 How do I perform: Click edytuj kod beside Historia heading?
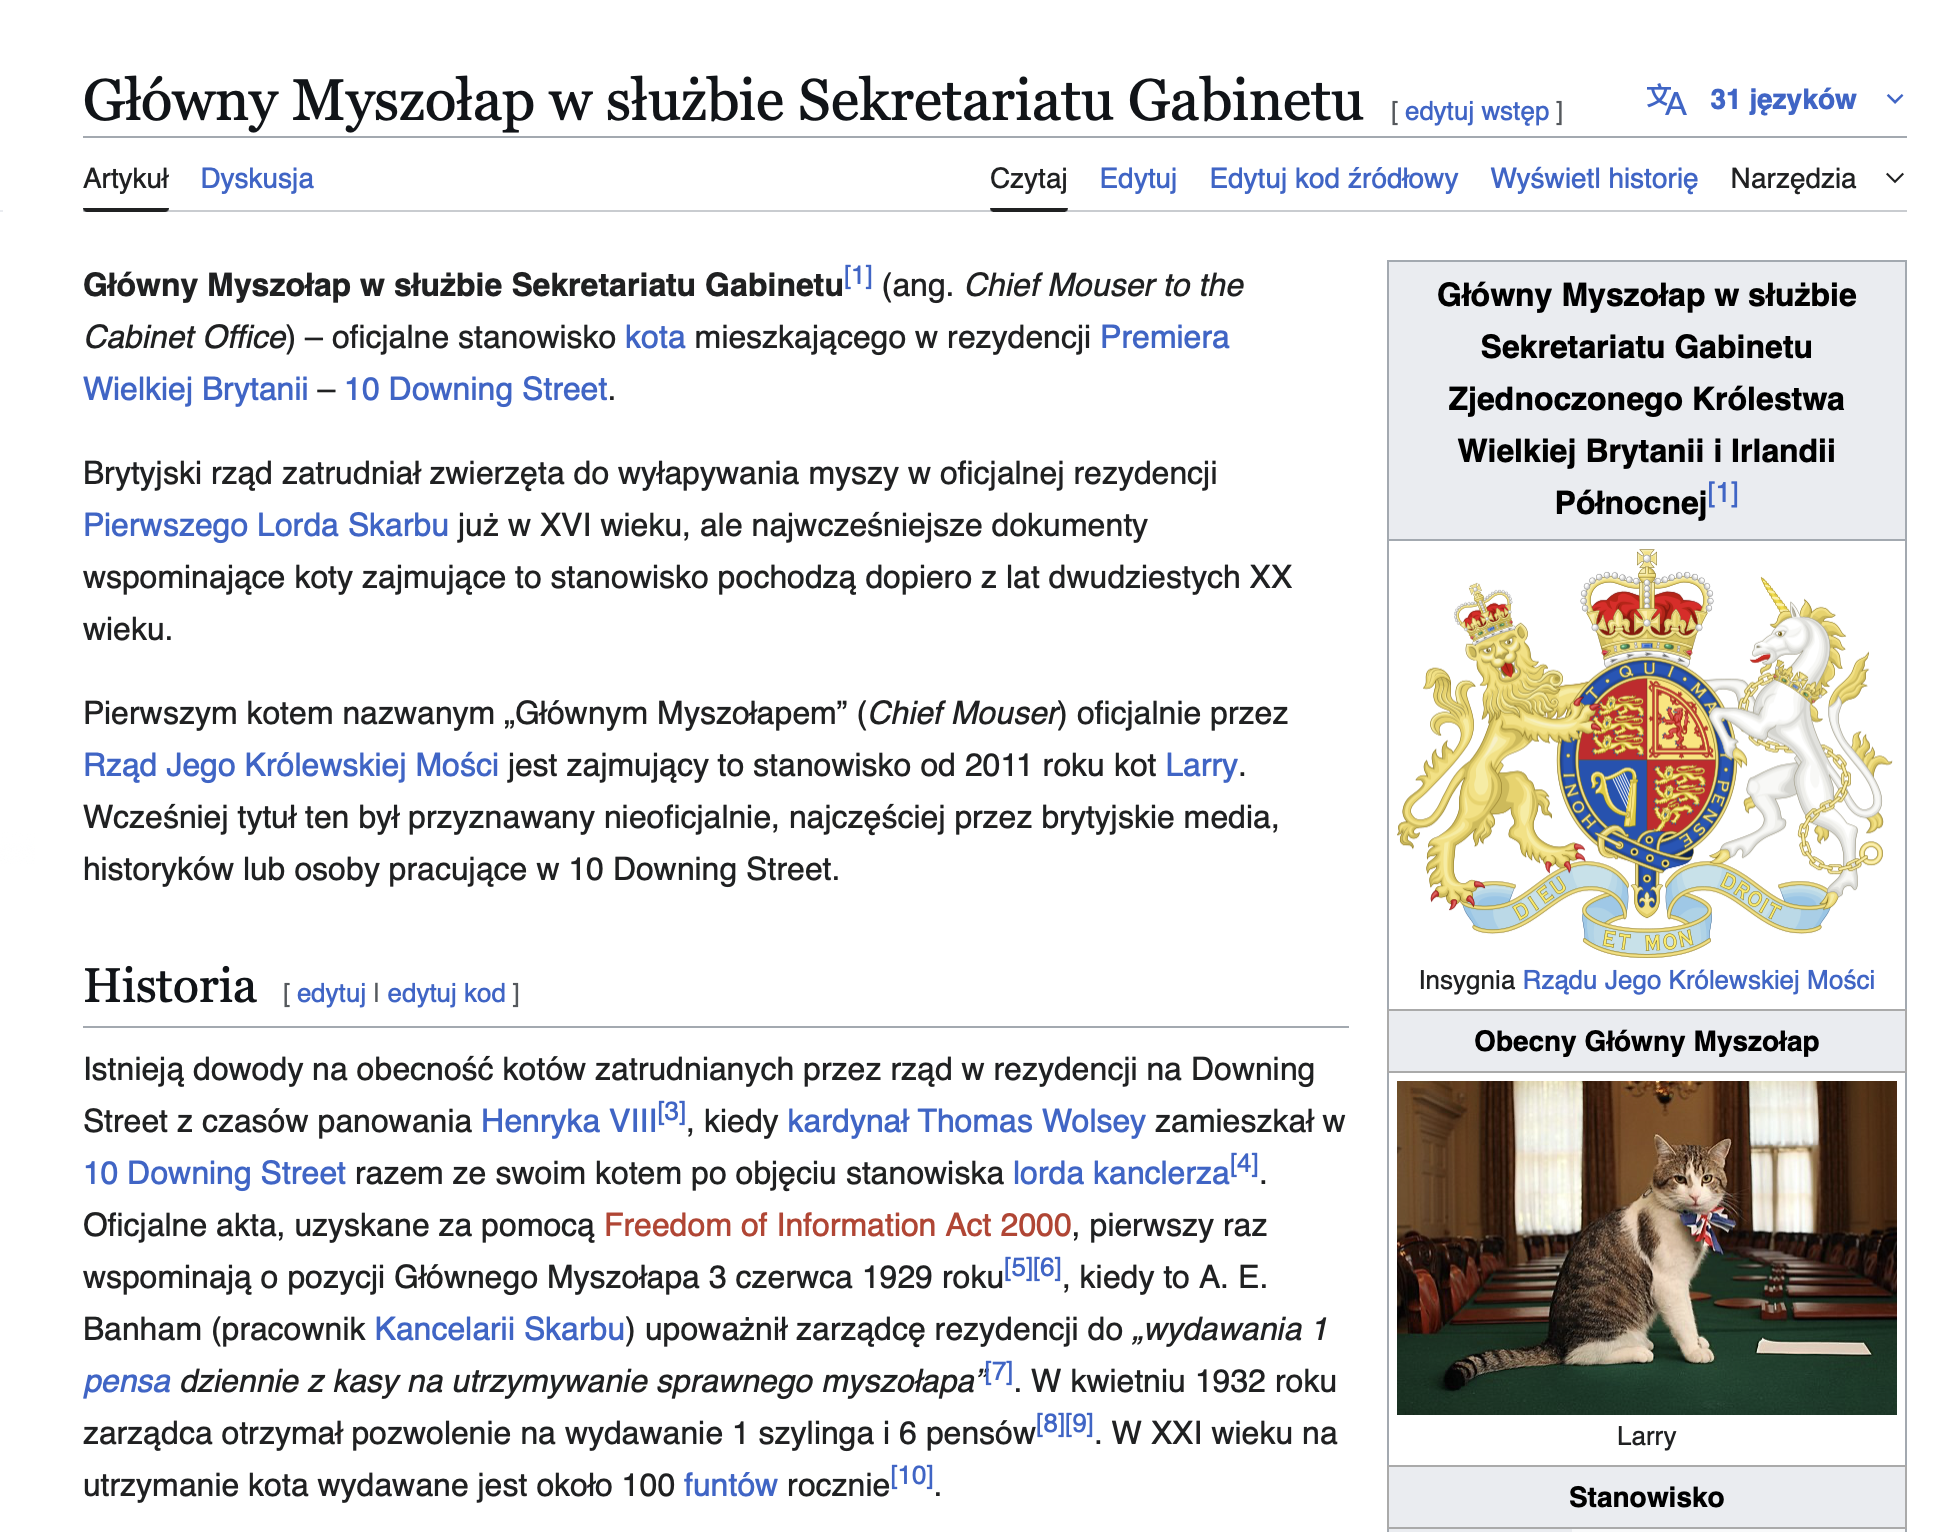coord(446,994)
